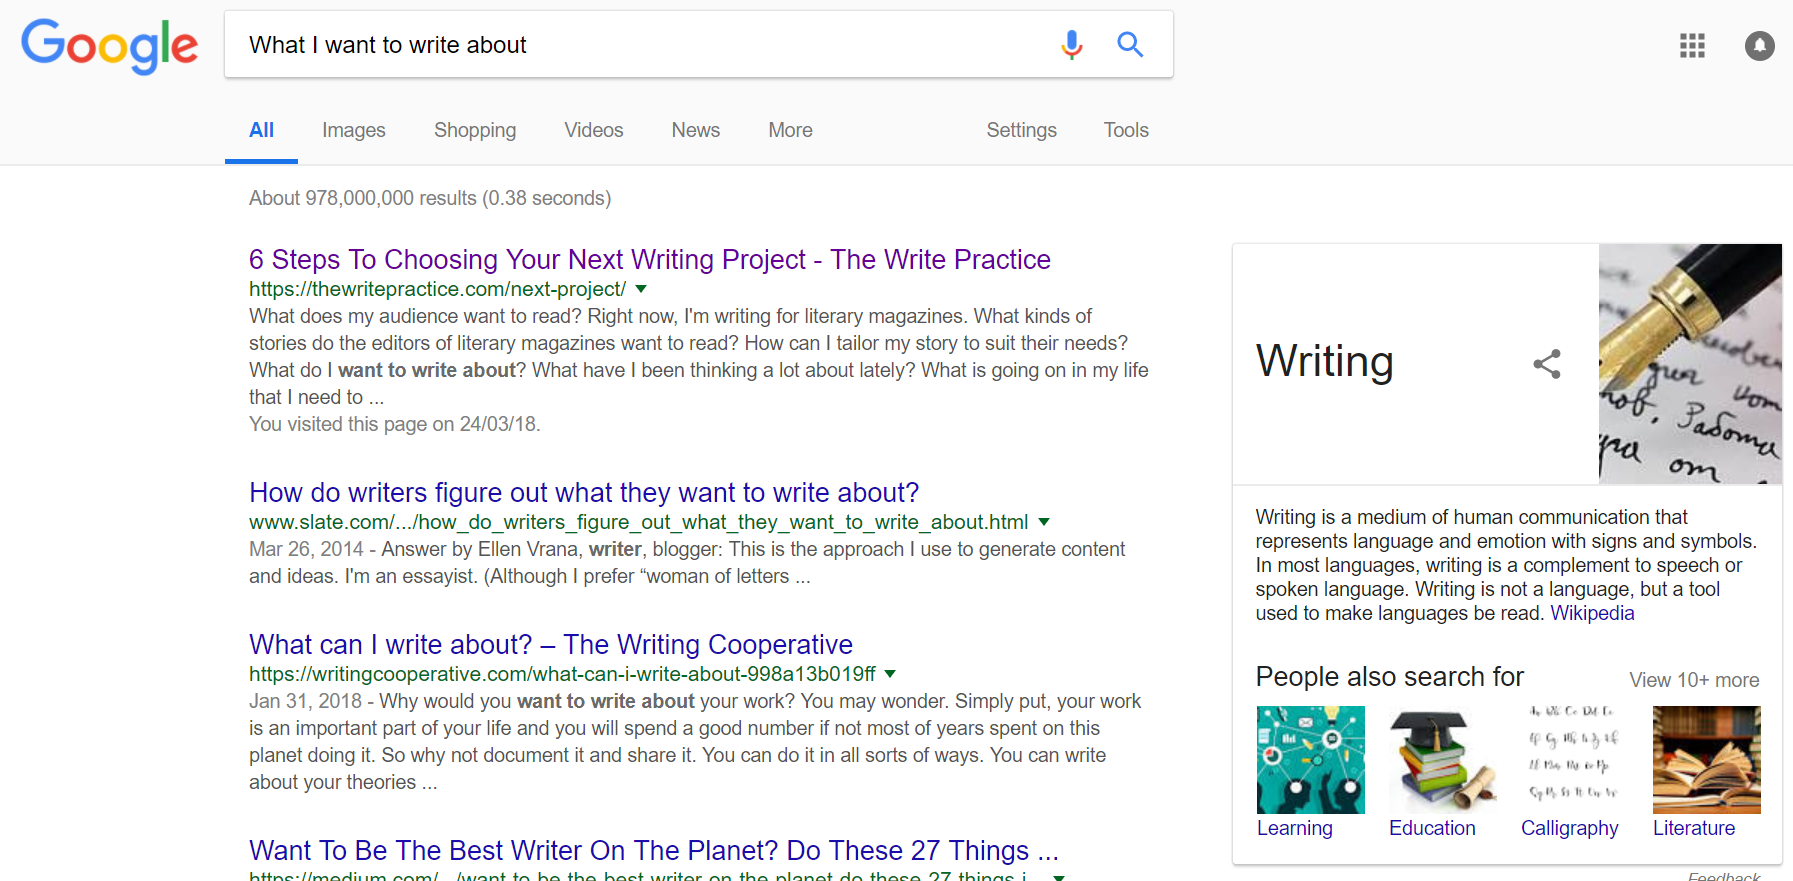Click the thewritepractice.com/next-project URL
The width and height of the screenshot is (1793, 881).
[x=437, y=289]
